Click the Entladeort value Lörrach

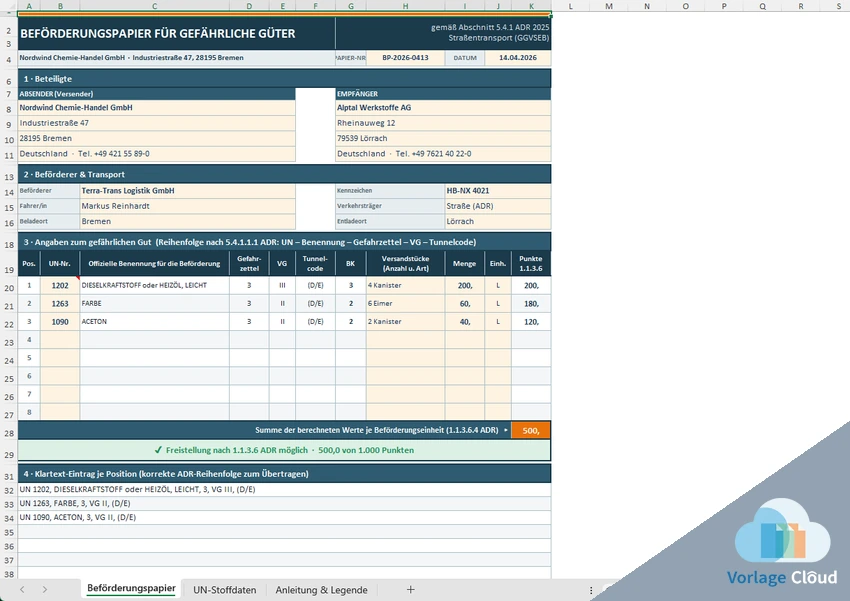click(498, 221)
